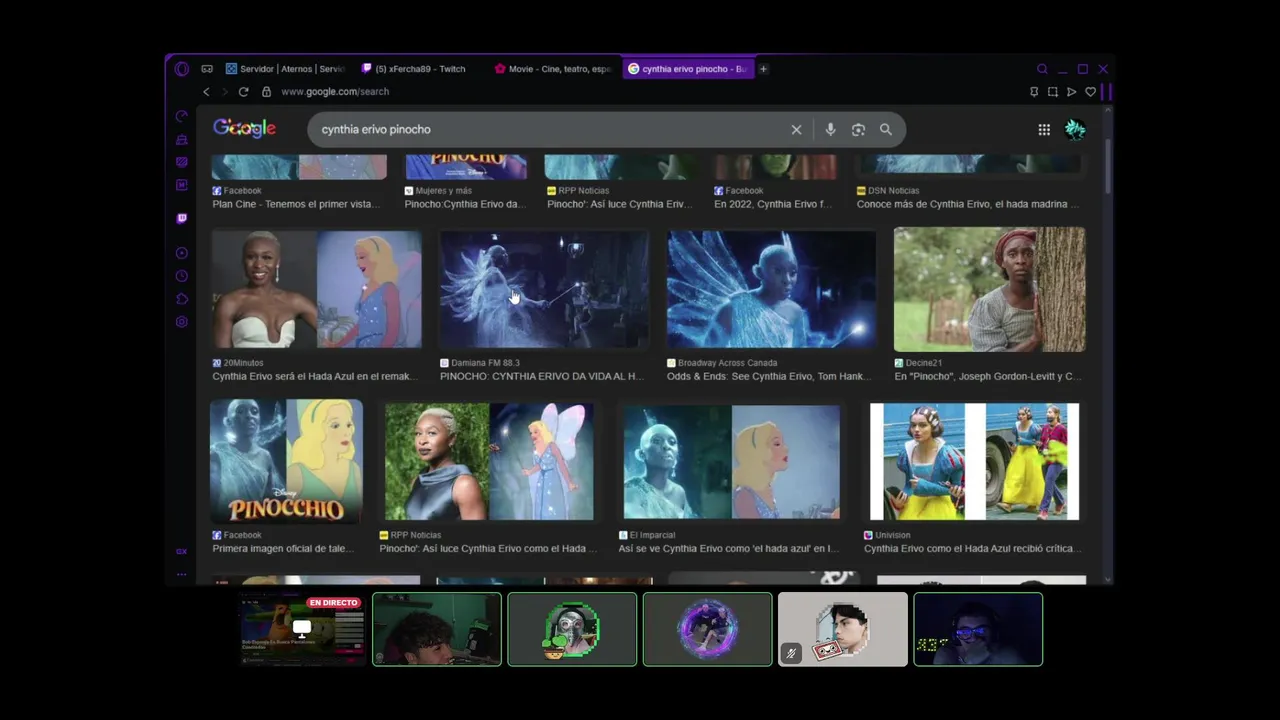1280x720 pixels.
Task: Select the purple ring avatar participant tile
Action: coord(708,629)
